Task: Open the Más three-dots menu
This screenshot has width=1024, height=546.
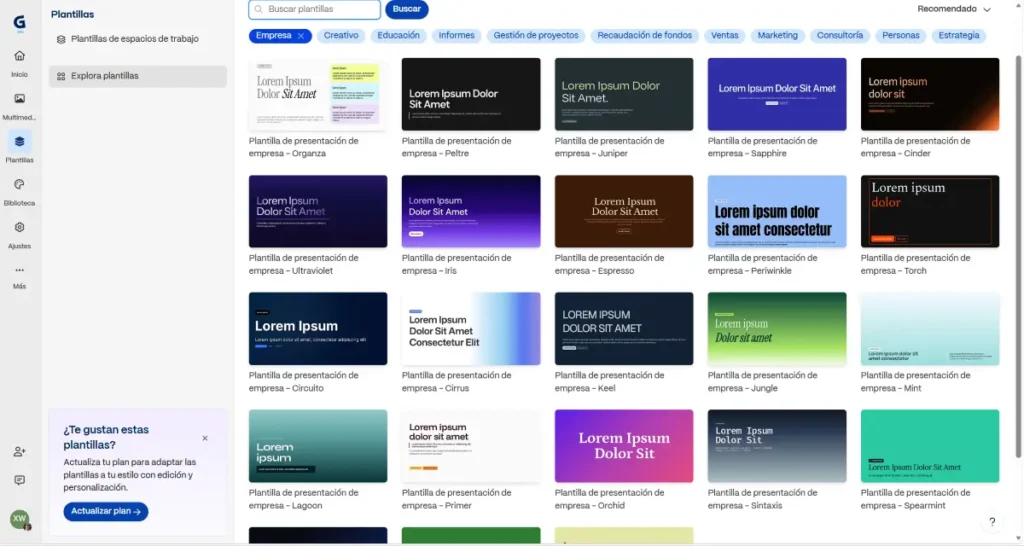Action: [20, 270]
